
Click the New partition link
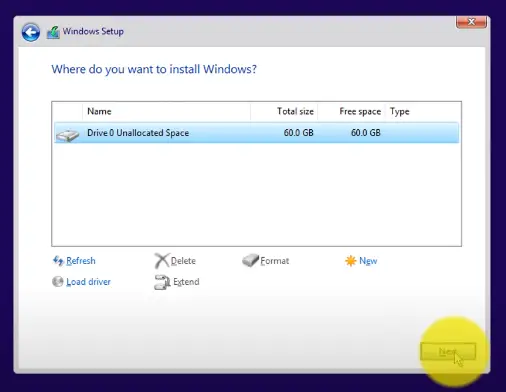tap(368, 261)
